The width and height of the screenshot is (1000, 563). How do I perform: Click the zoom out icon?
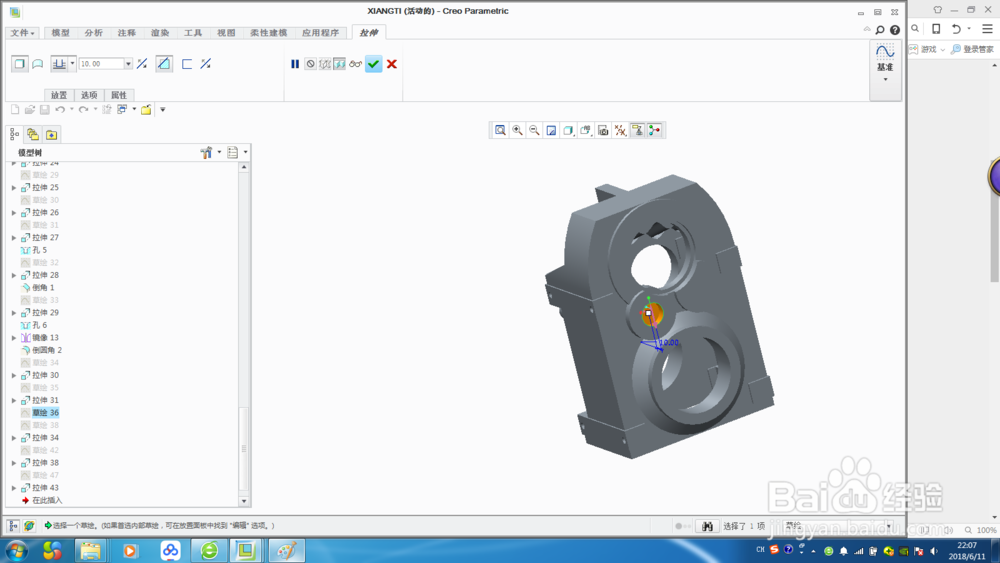pos(534,130)
